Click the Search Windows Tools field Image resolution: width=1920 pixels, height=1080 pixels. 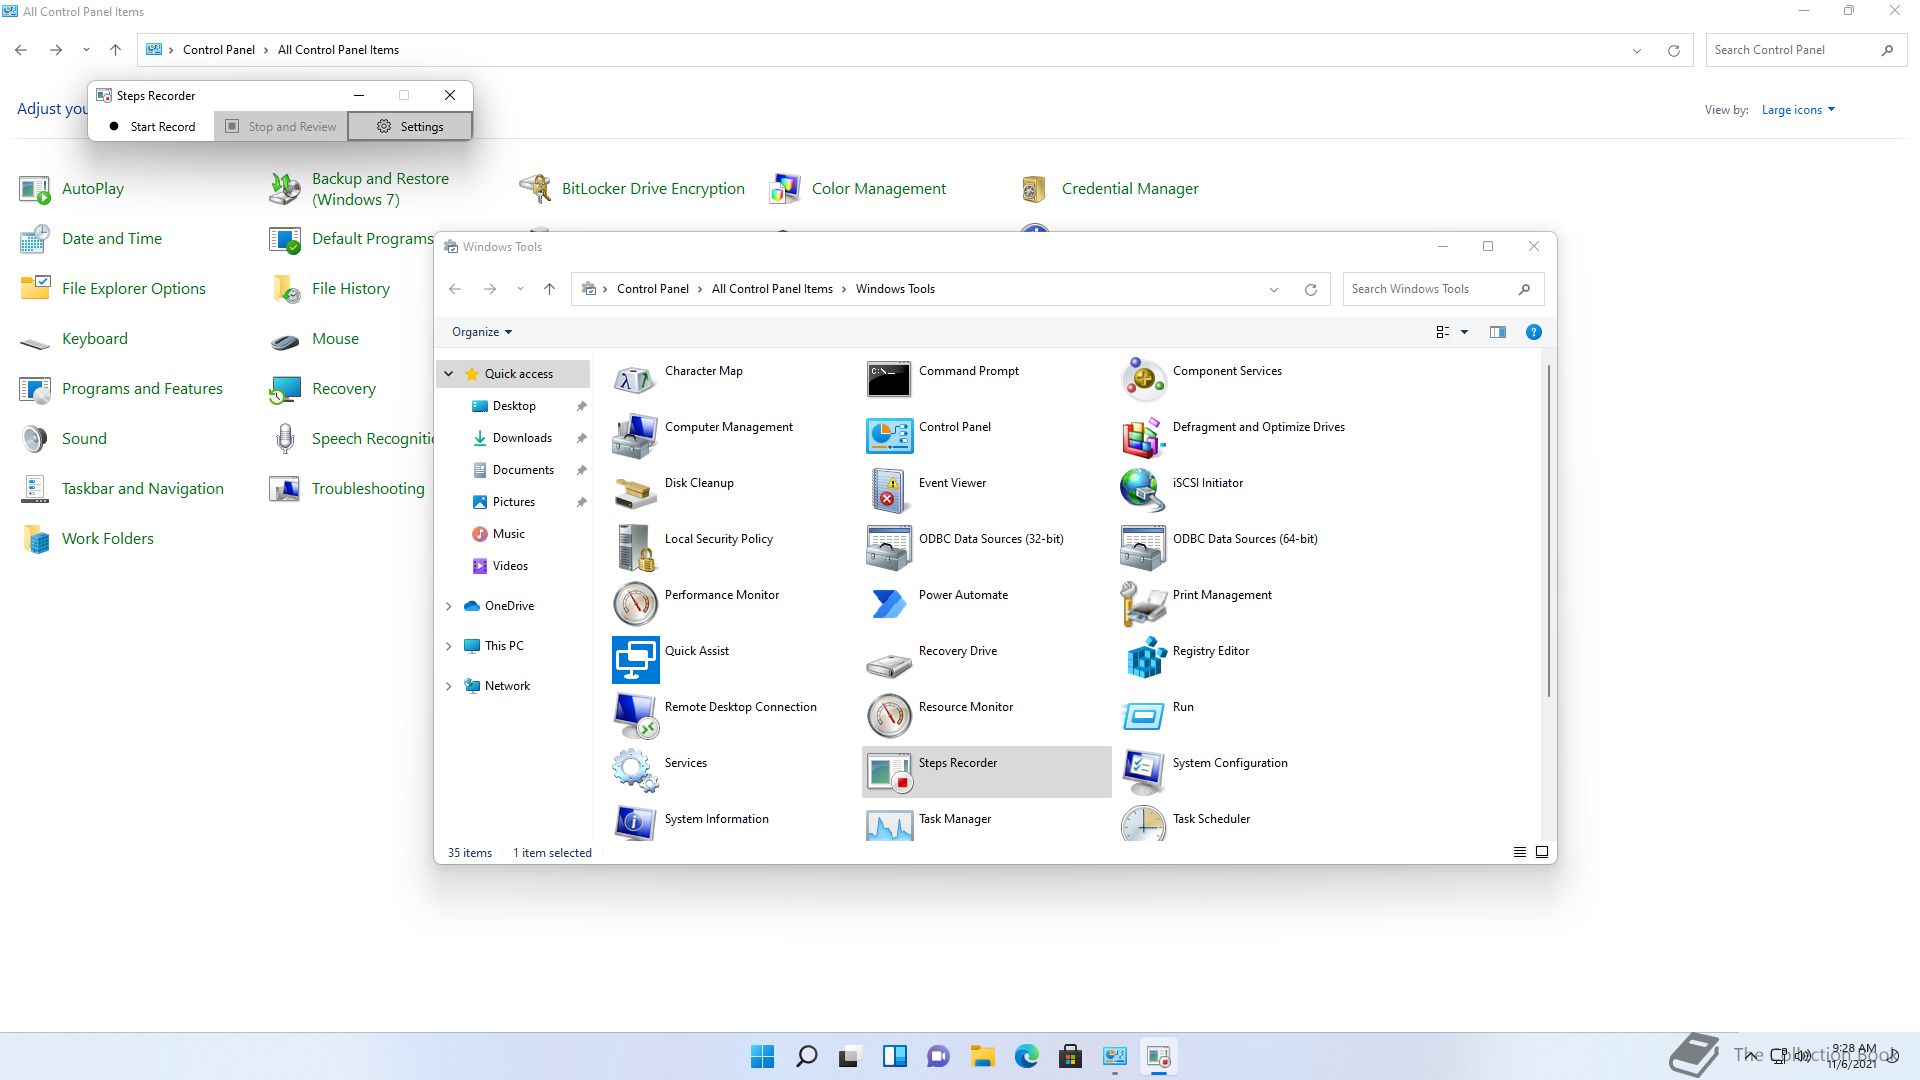point(1430,289)
